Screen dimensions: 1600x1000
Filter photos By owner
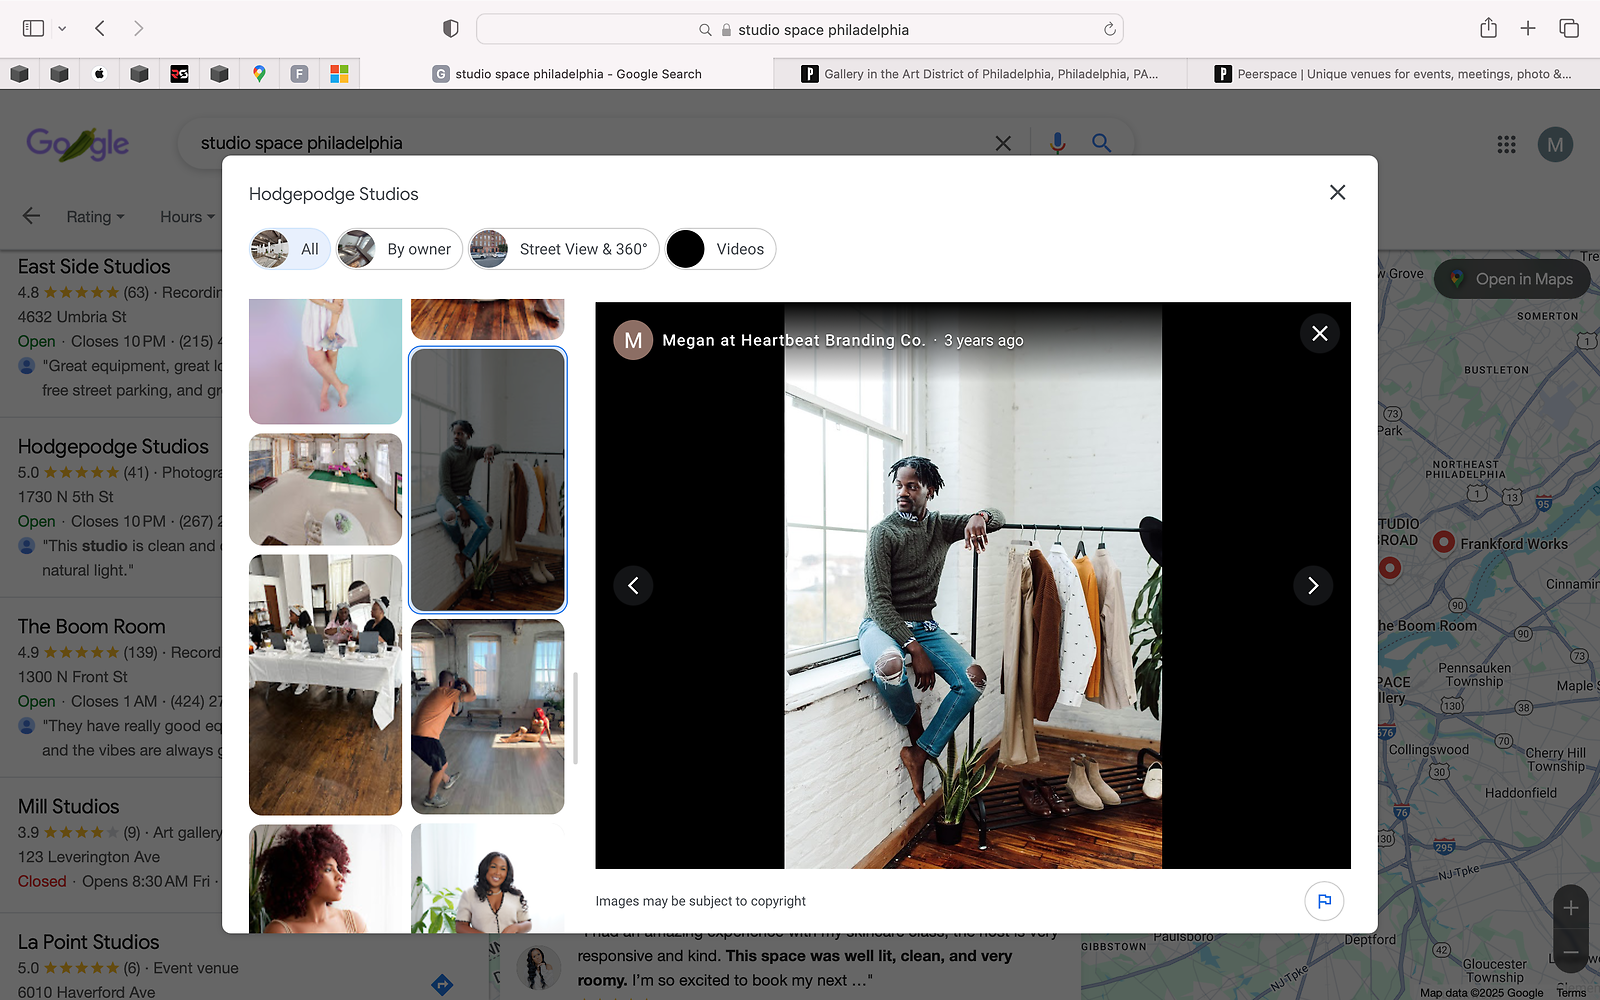(x=400, y=249)
